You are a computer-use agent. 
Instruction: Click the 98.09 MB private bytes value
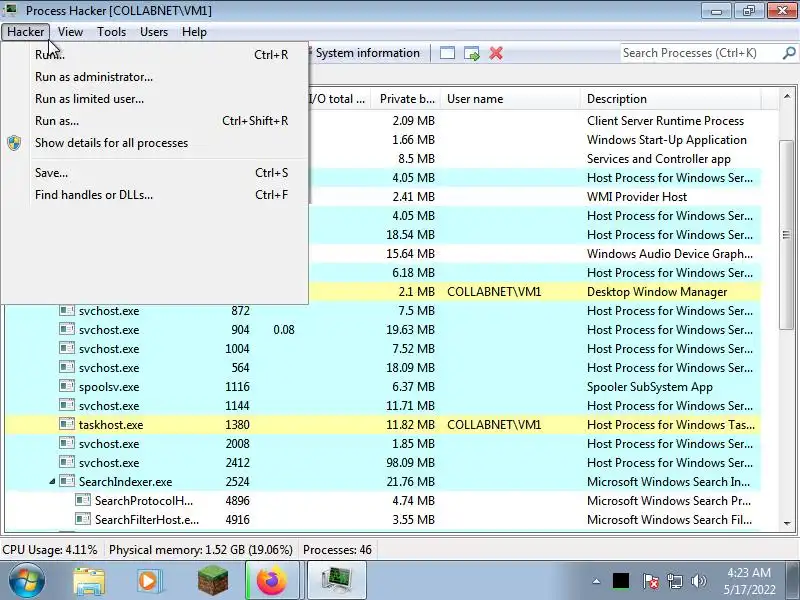click(410, 463)
